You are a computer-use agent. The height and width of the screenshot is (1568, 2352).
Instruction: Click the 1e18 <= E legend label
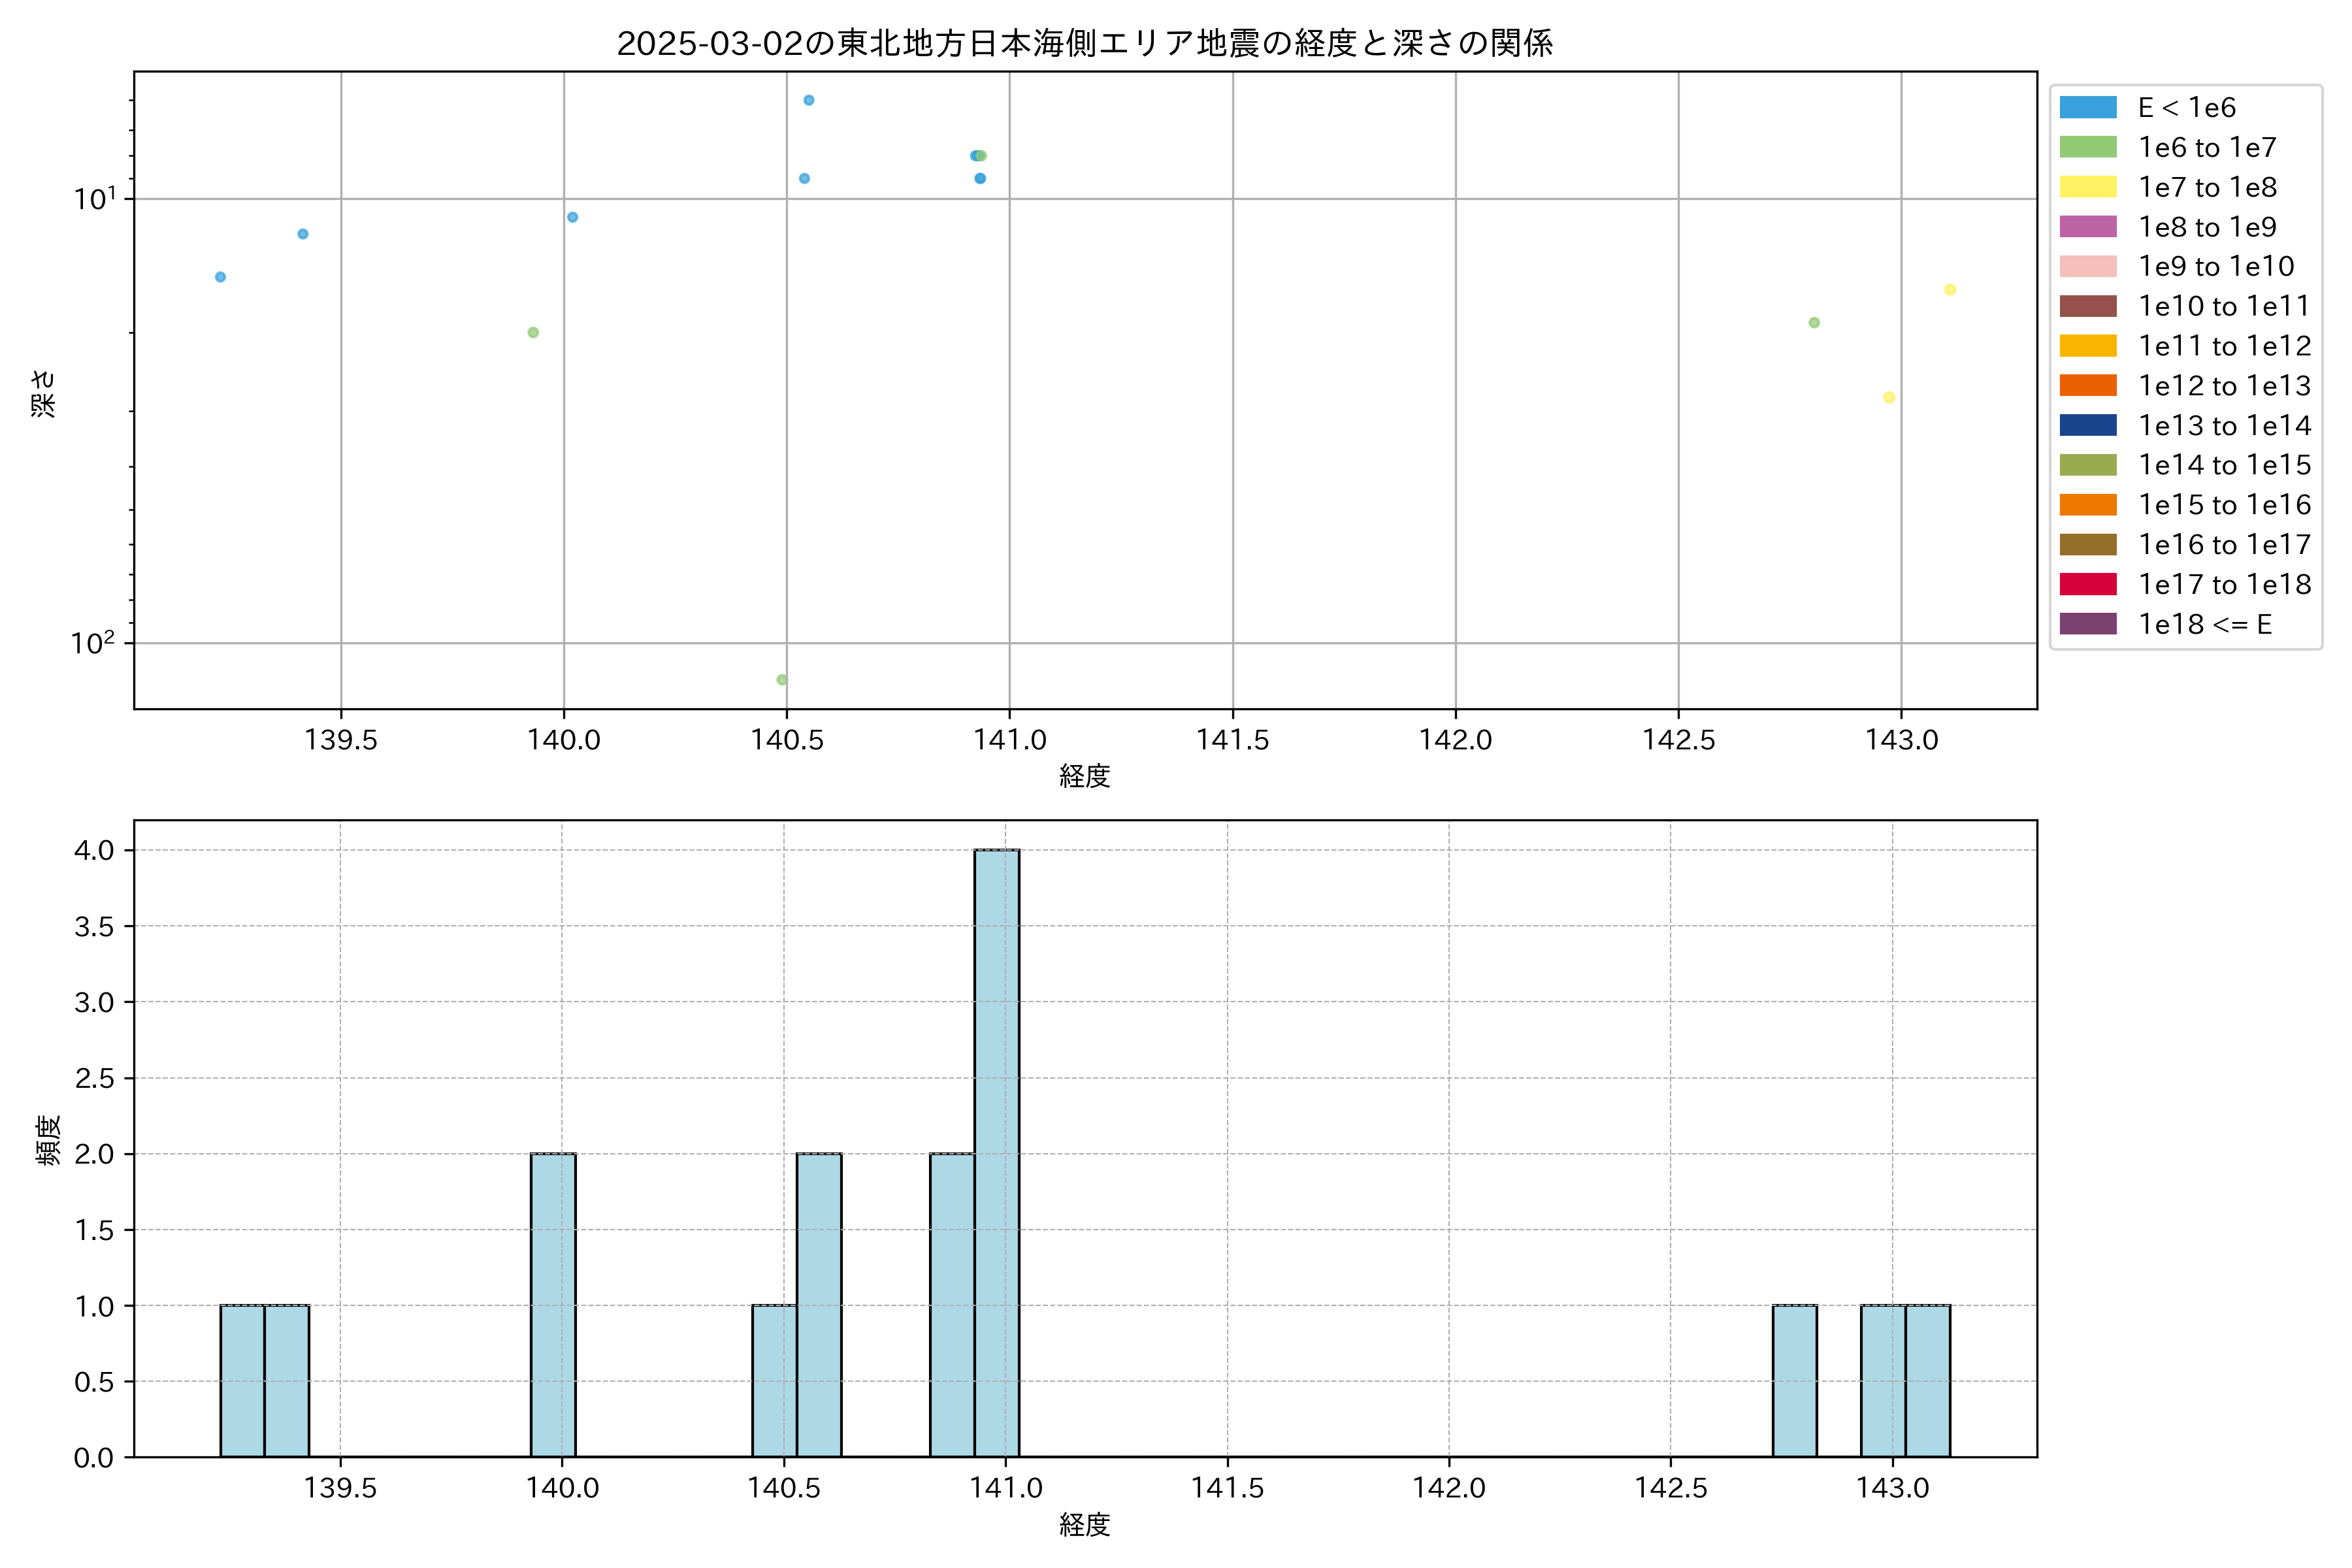click(2204, 624)
